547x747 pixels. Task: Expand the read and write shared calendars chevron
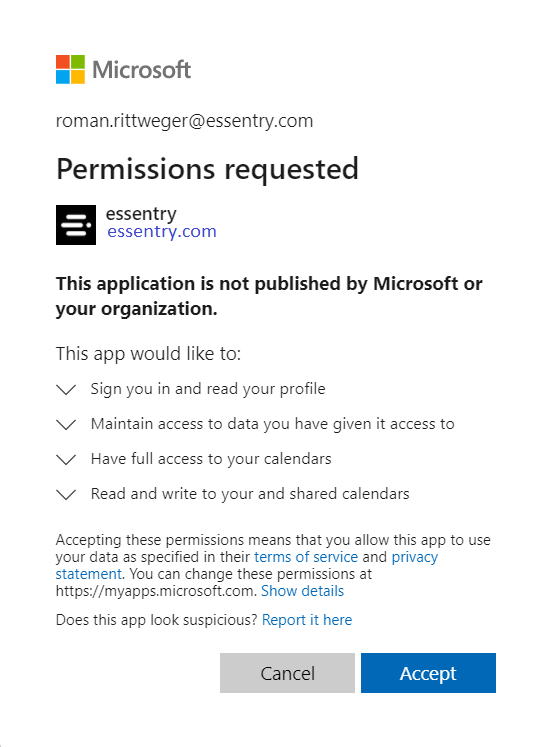point(66,495)
